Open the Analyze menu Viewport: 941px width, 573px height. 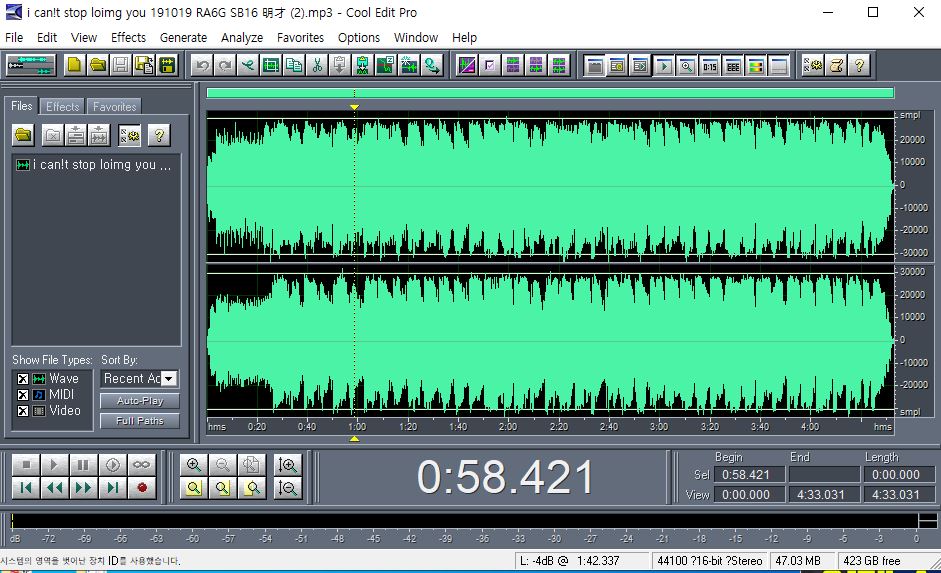(241, 37)
